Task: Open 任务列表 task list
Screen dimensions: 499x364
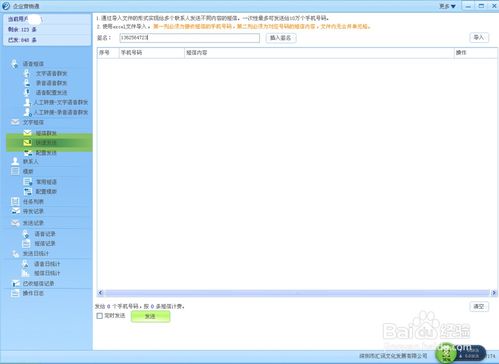Action: point(33,202)
